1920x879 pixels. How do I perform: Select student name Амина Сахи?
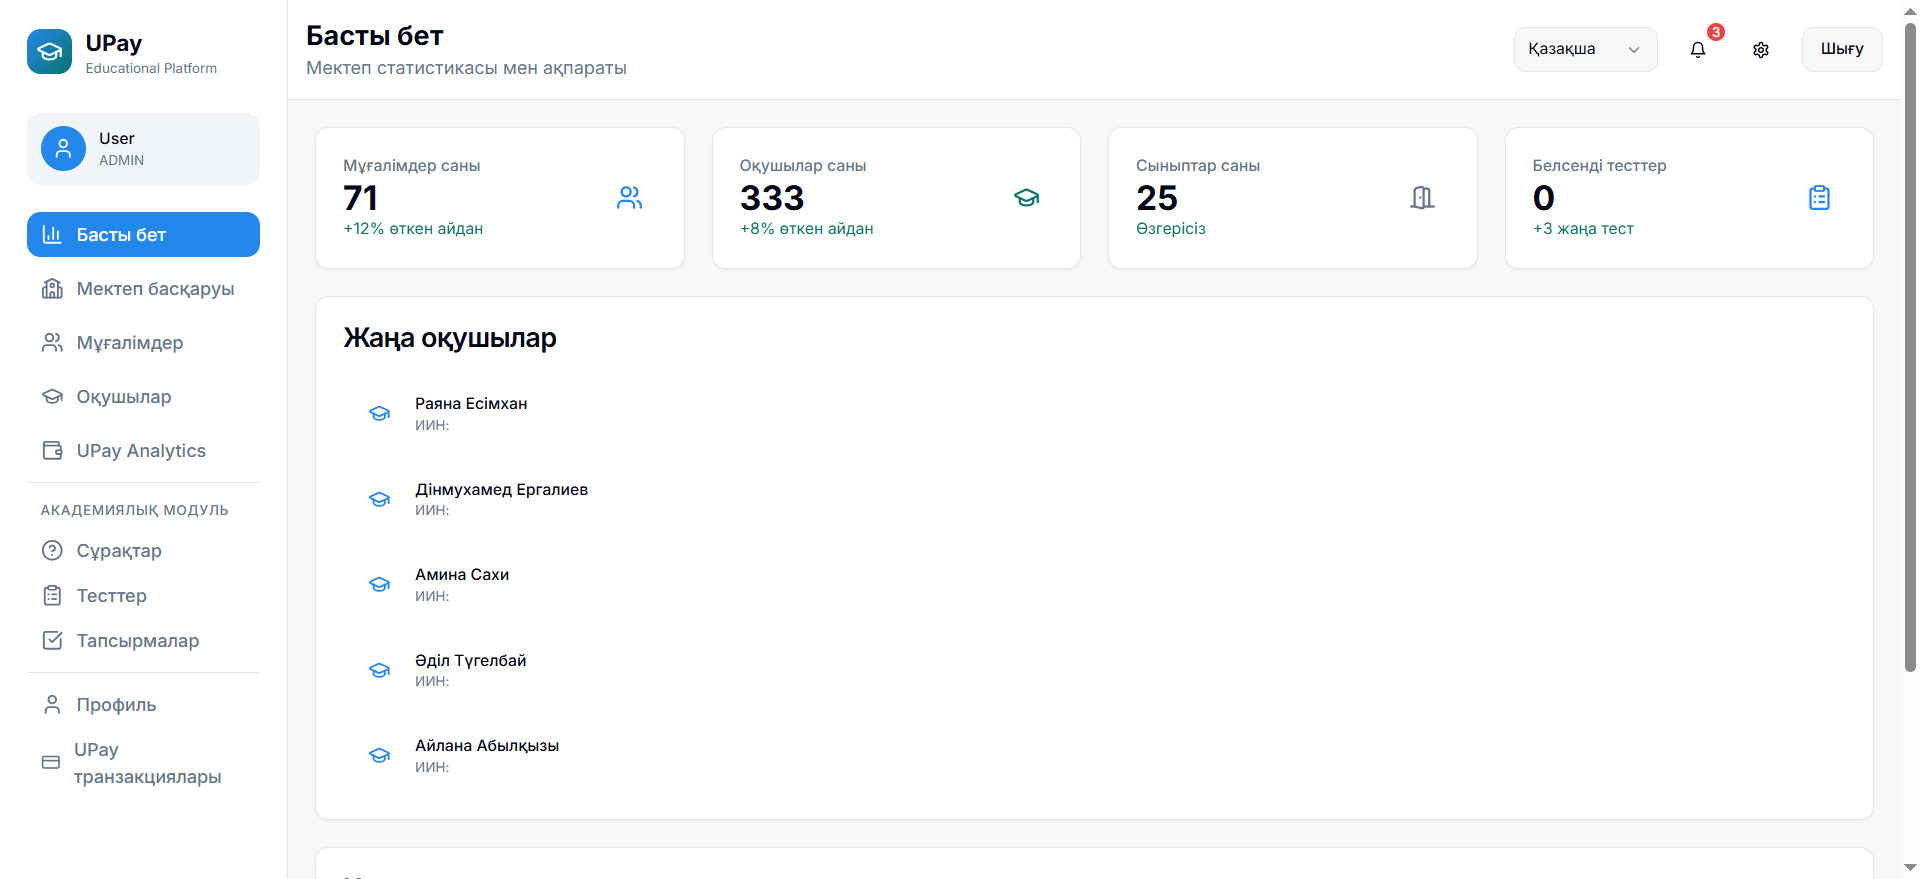point(462,574)
